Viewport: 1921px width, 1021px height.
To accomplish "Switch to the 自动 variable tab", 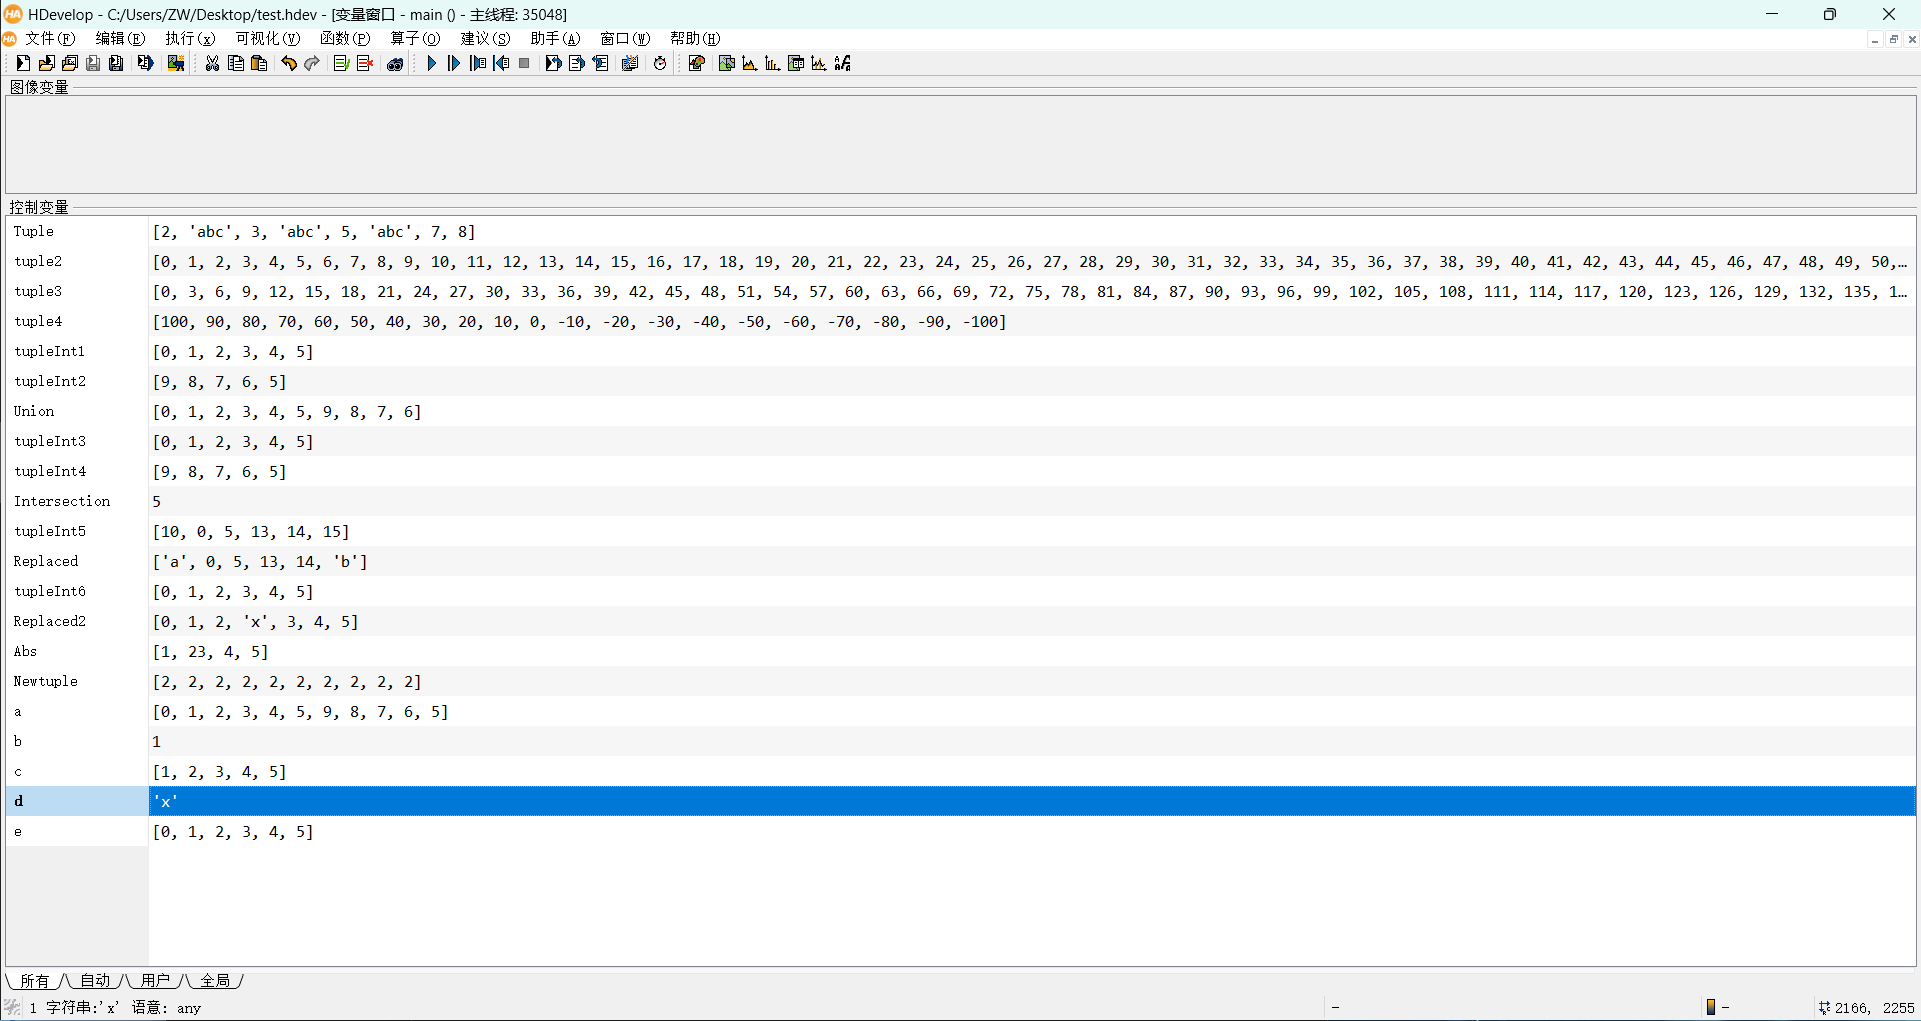I will click(x=95, y=980).
